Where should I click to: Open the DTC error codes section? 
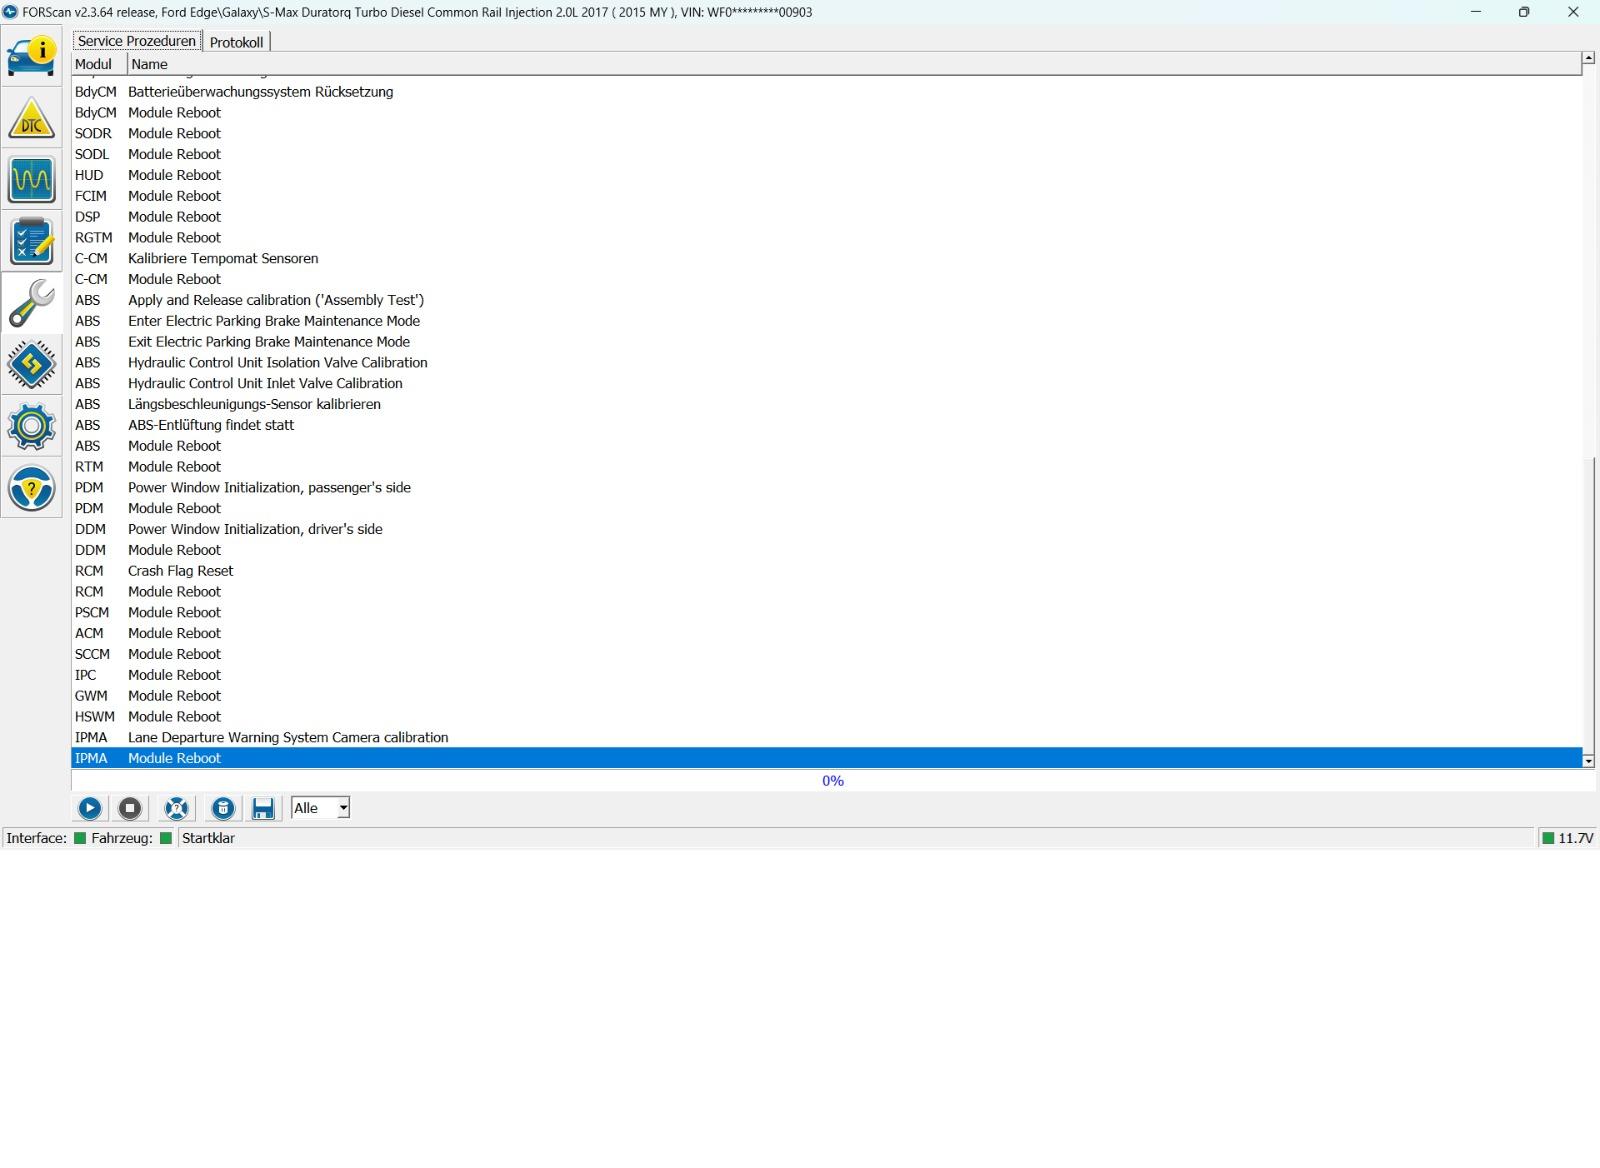(x=31, y=118)
